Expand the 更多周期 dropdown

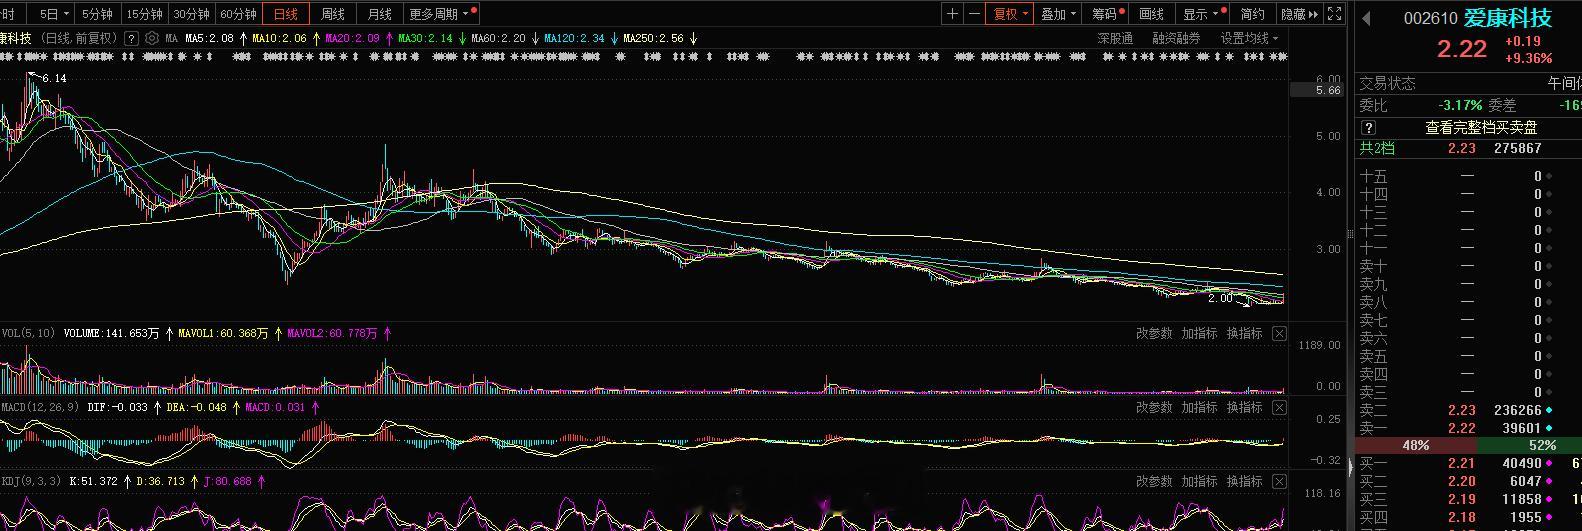point(441,14)
